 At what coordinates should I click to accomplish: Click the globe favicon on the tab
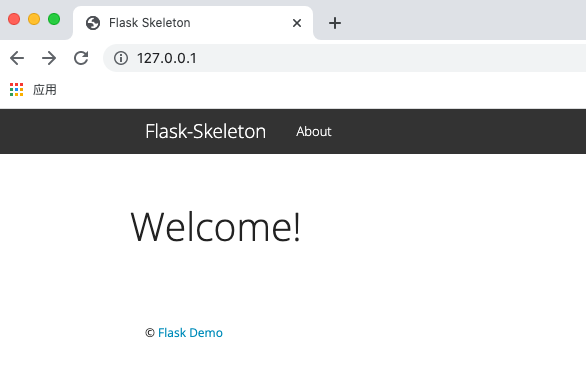click(93, 23)
